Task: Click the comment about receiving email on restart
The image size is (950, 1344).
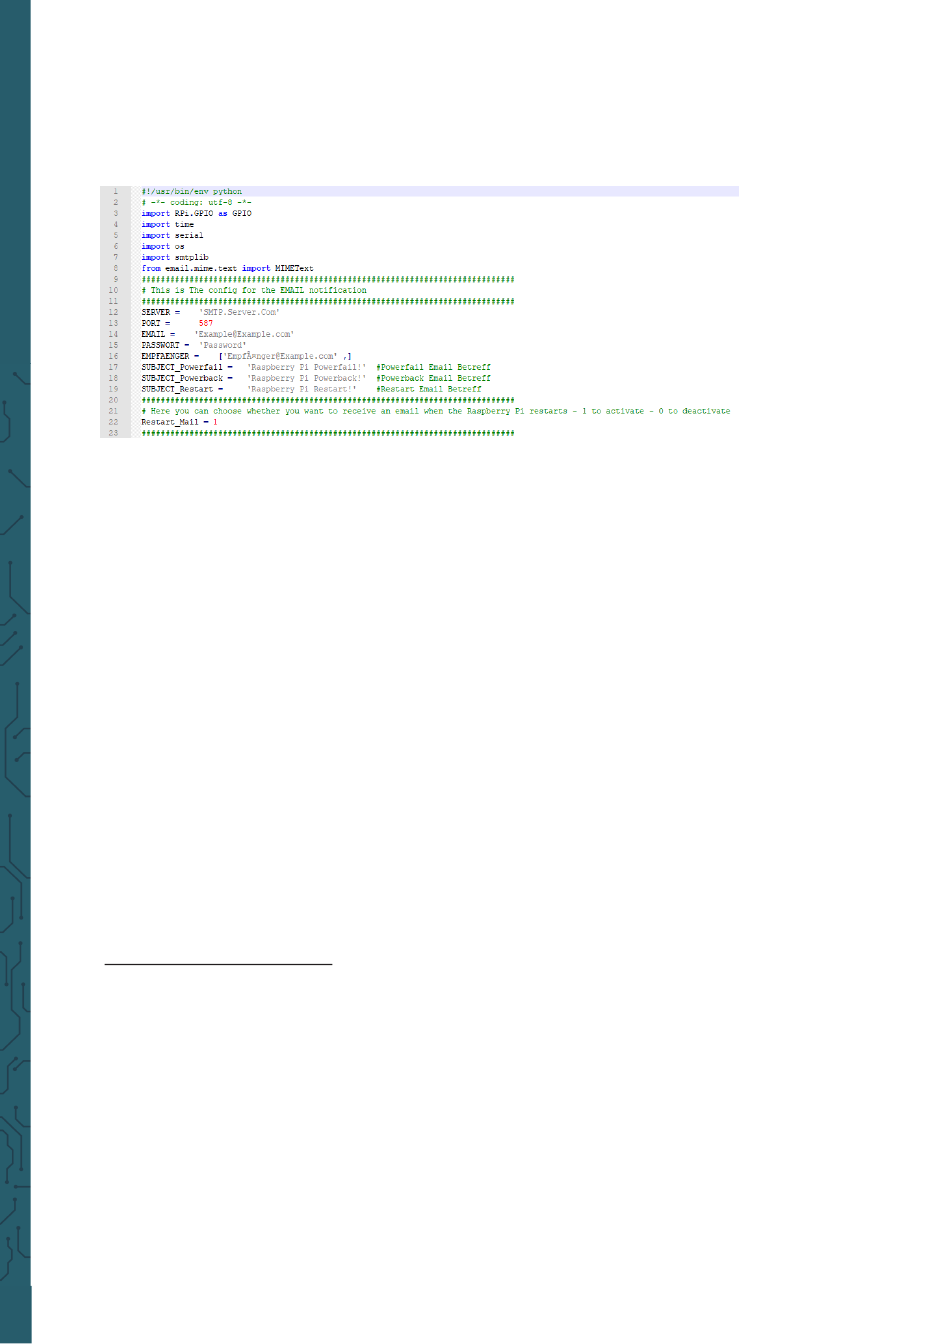Action: point(436,411)
